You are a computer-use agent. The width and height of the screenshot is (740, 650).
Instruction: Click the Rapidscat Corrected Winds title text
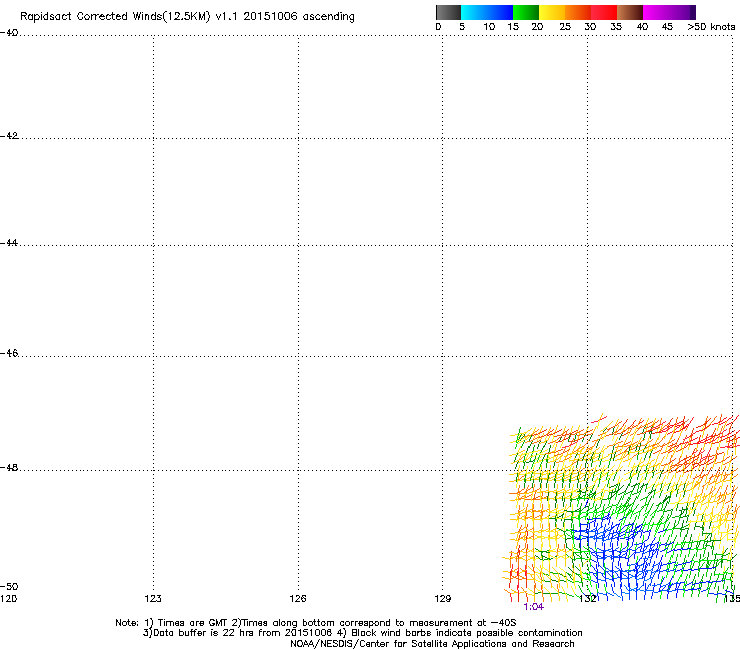point(187,17)
